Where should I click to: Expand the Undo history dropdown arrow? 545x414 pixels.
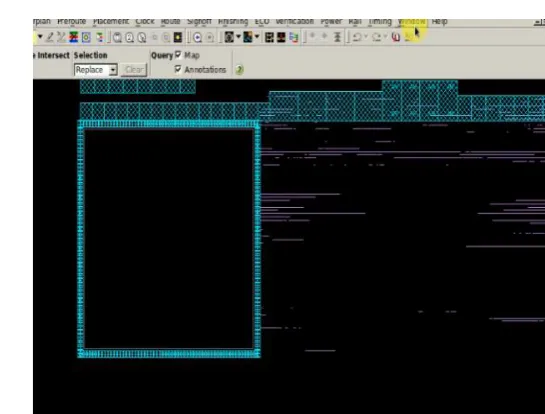pos(366,37)
